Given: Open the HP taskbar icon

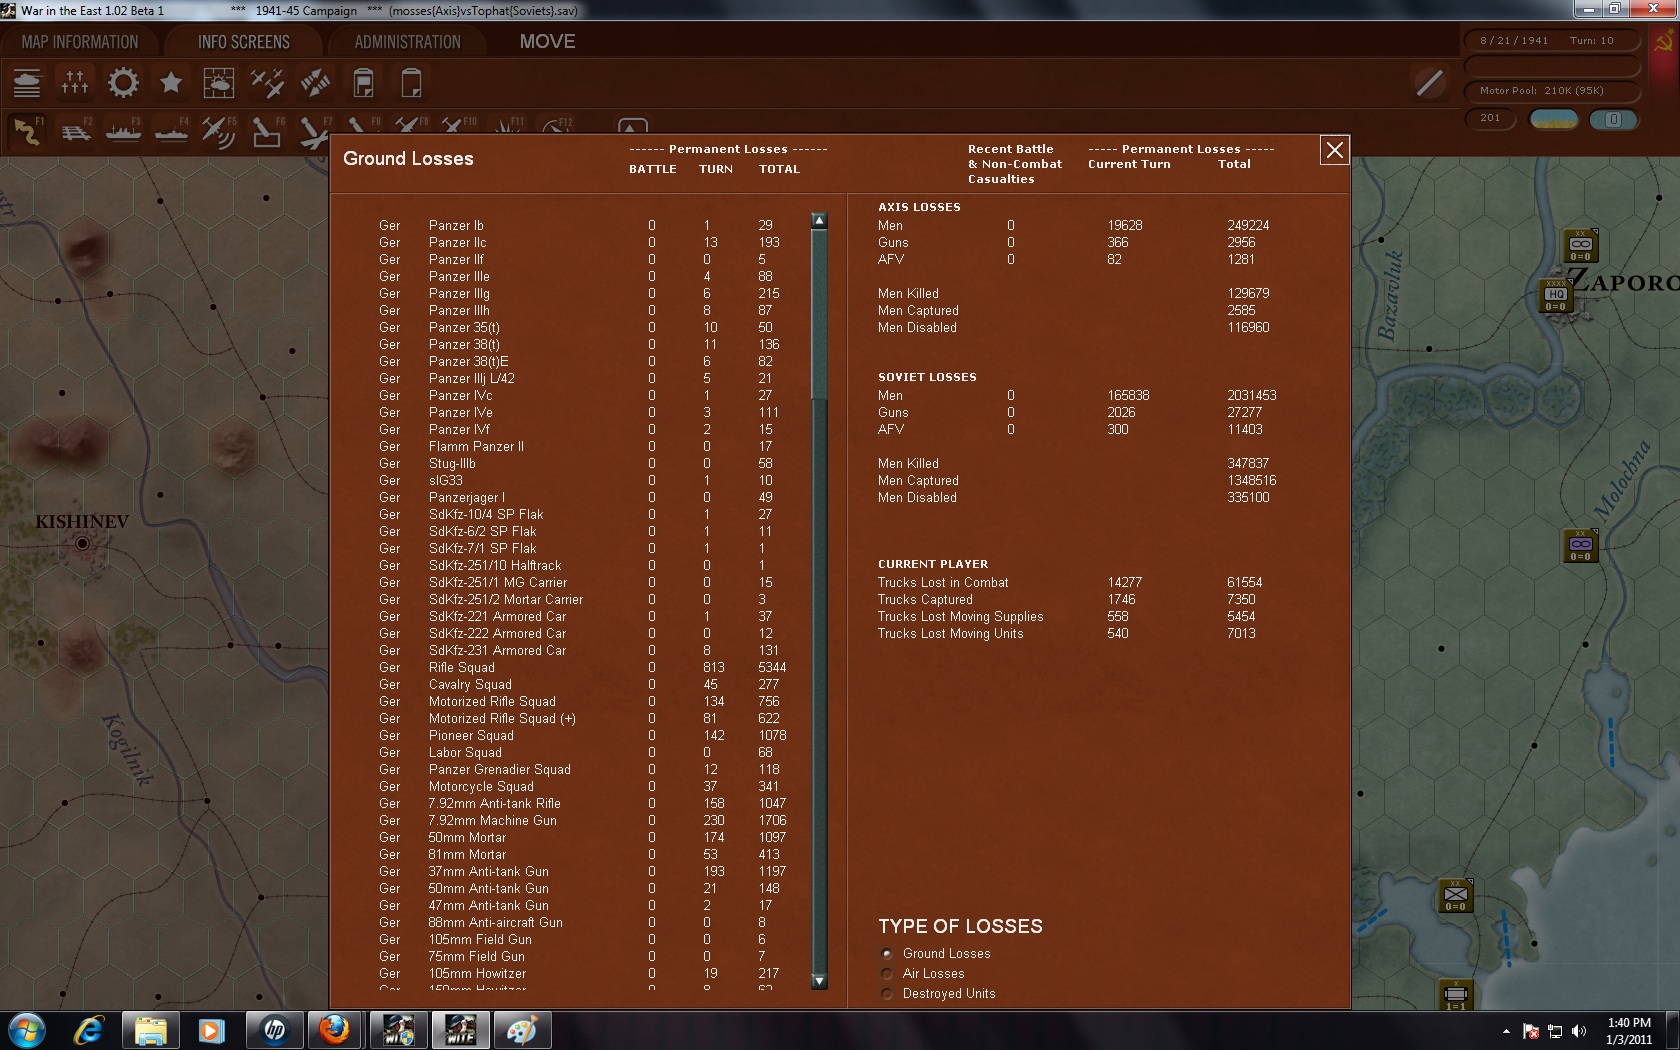Looking at the screenshot, I should pos(274,1030).
